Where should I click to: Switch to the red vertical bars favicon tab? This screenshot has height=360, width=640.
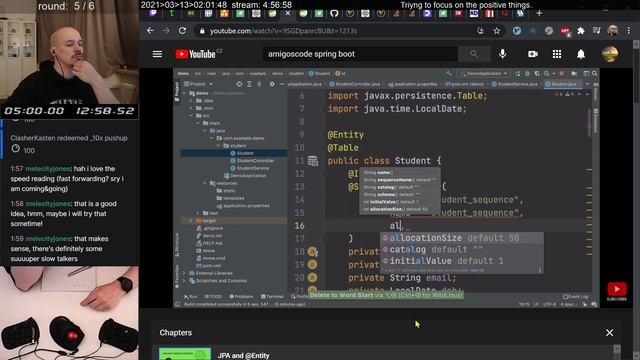point(489,13)
